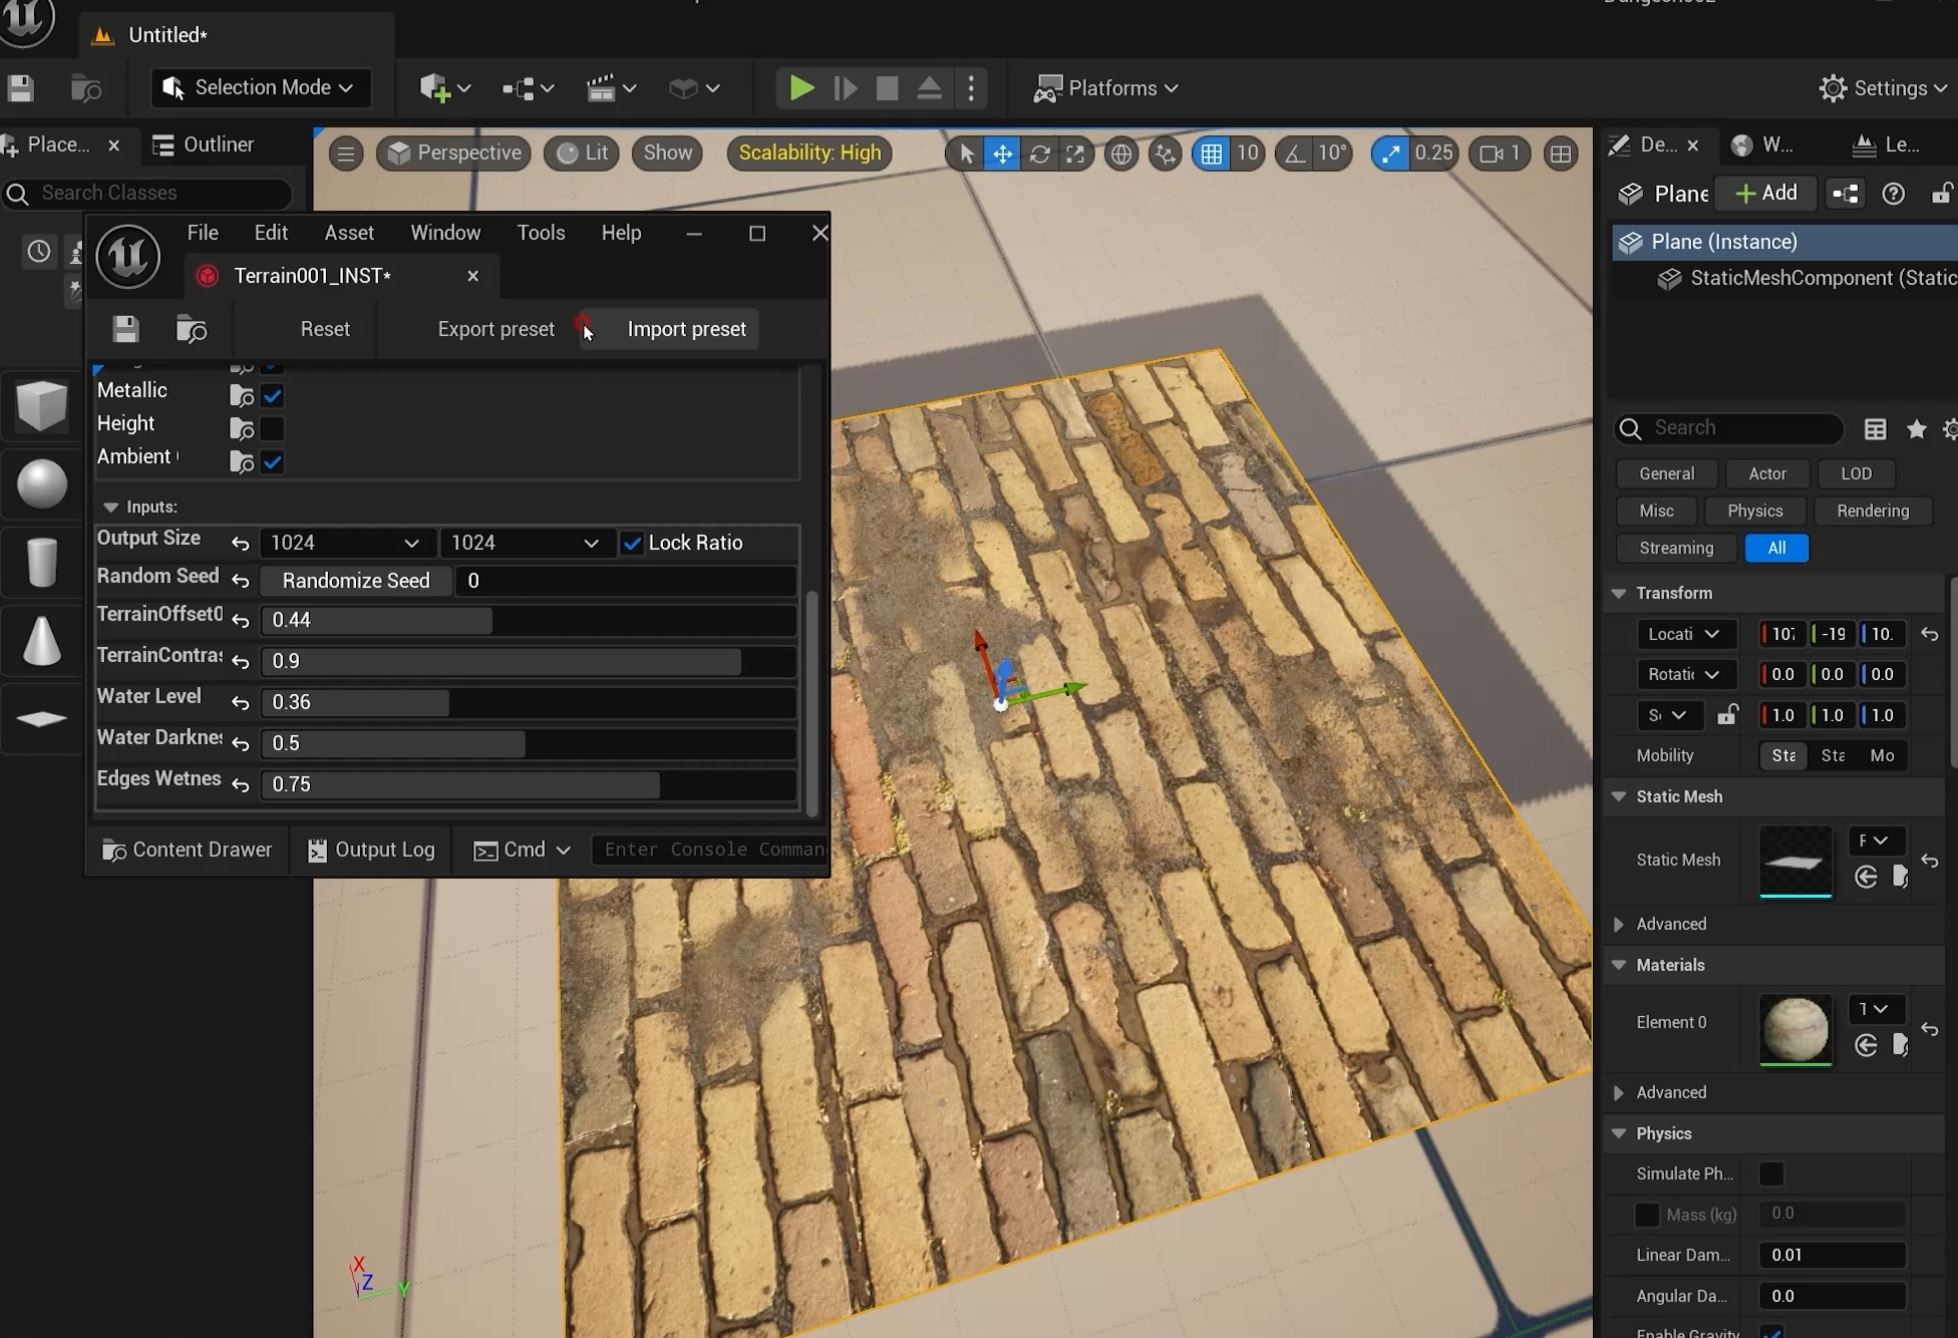Image resolution: width=1958 pixels, height=1338 pixels.
Task: Click the viewport hamburger options icon
Action: tap(346, 153)
